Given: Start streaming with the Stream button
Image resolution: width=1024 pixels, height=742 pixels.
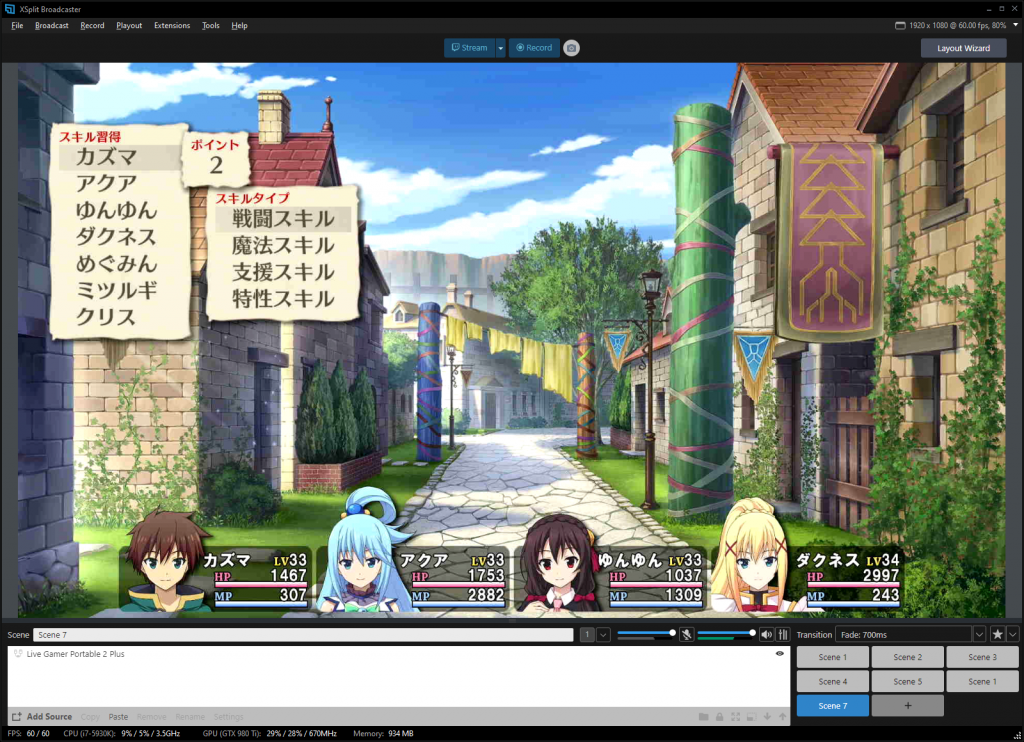Looking at the screenshot, I should 470,48.
